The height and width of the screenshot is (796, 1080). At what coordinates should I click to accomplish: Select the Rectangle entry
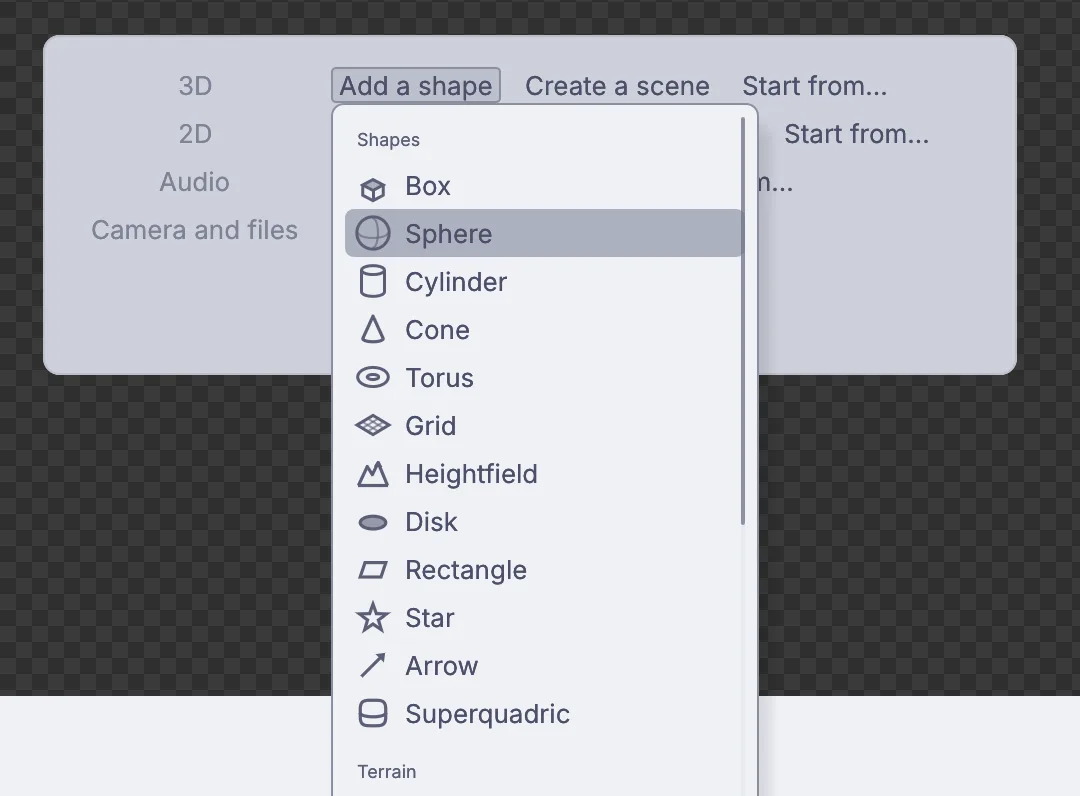[x=543, y=570]
